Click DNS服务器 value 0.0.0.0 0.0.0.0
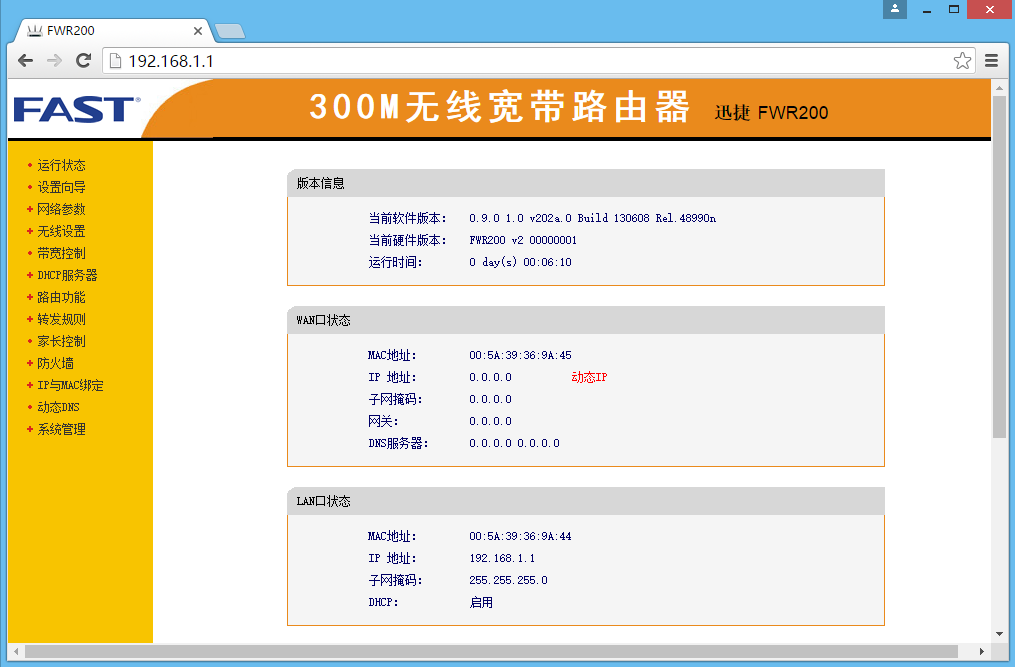The height and width of the screenshot is (667, 1015). pos(515,443)
